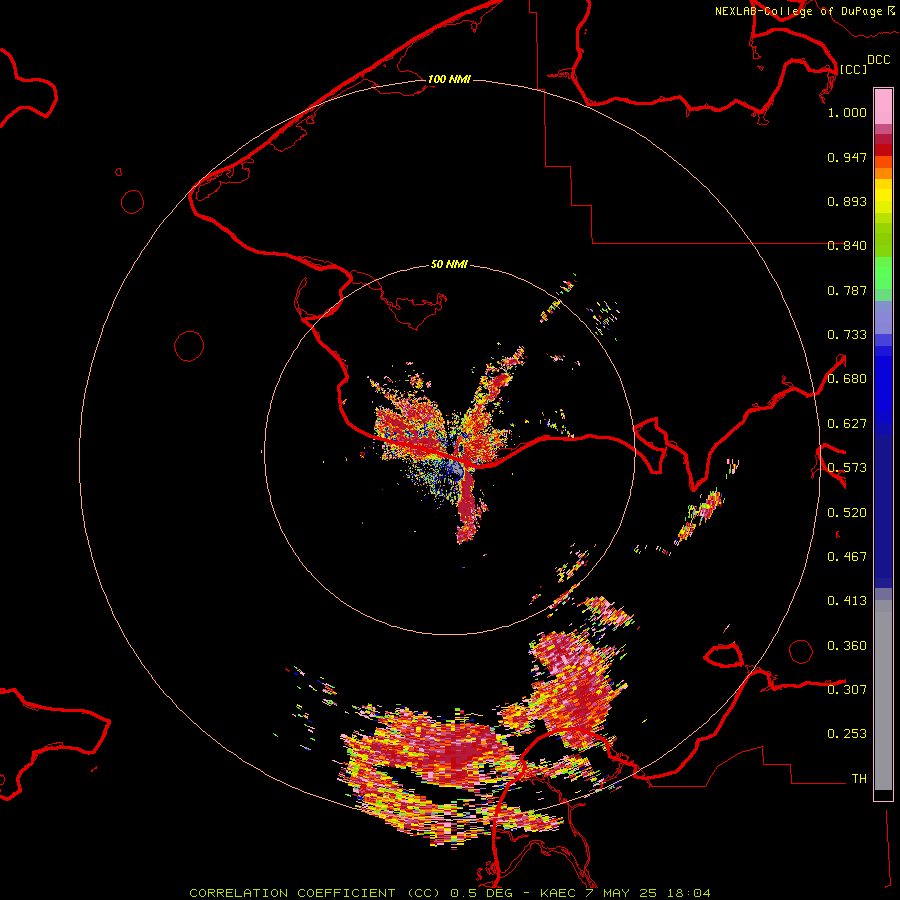Select the 0.733 scale value
This screenshot has height=900, width=900.
(847, 335)
